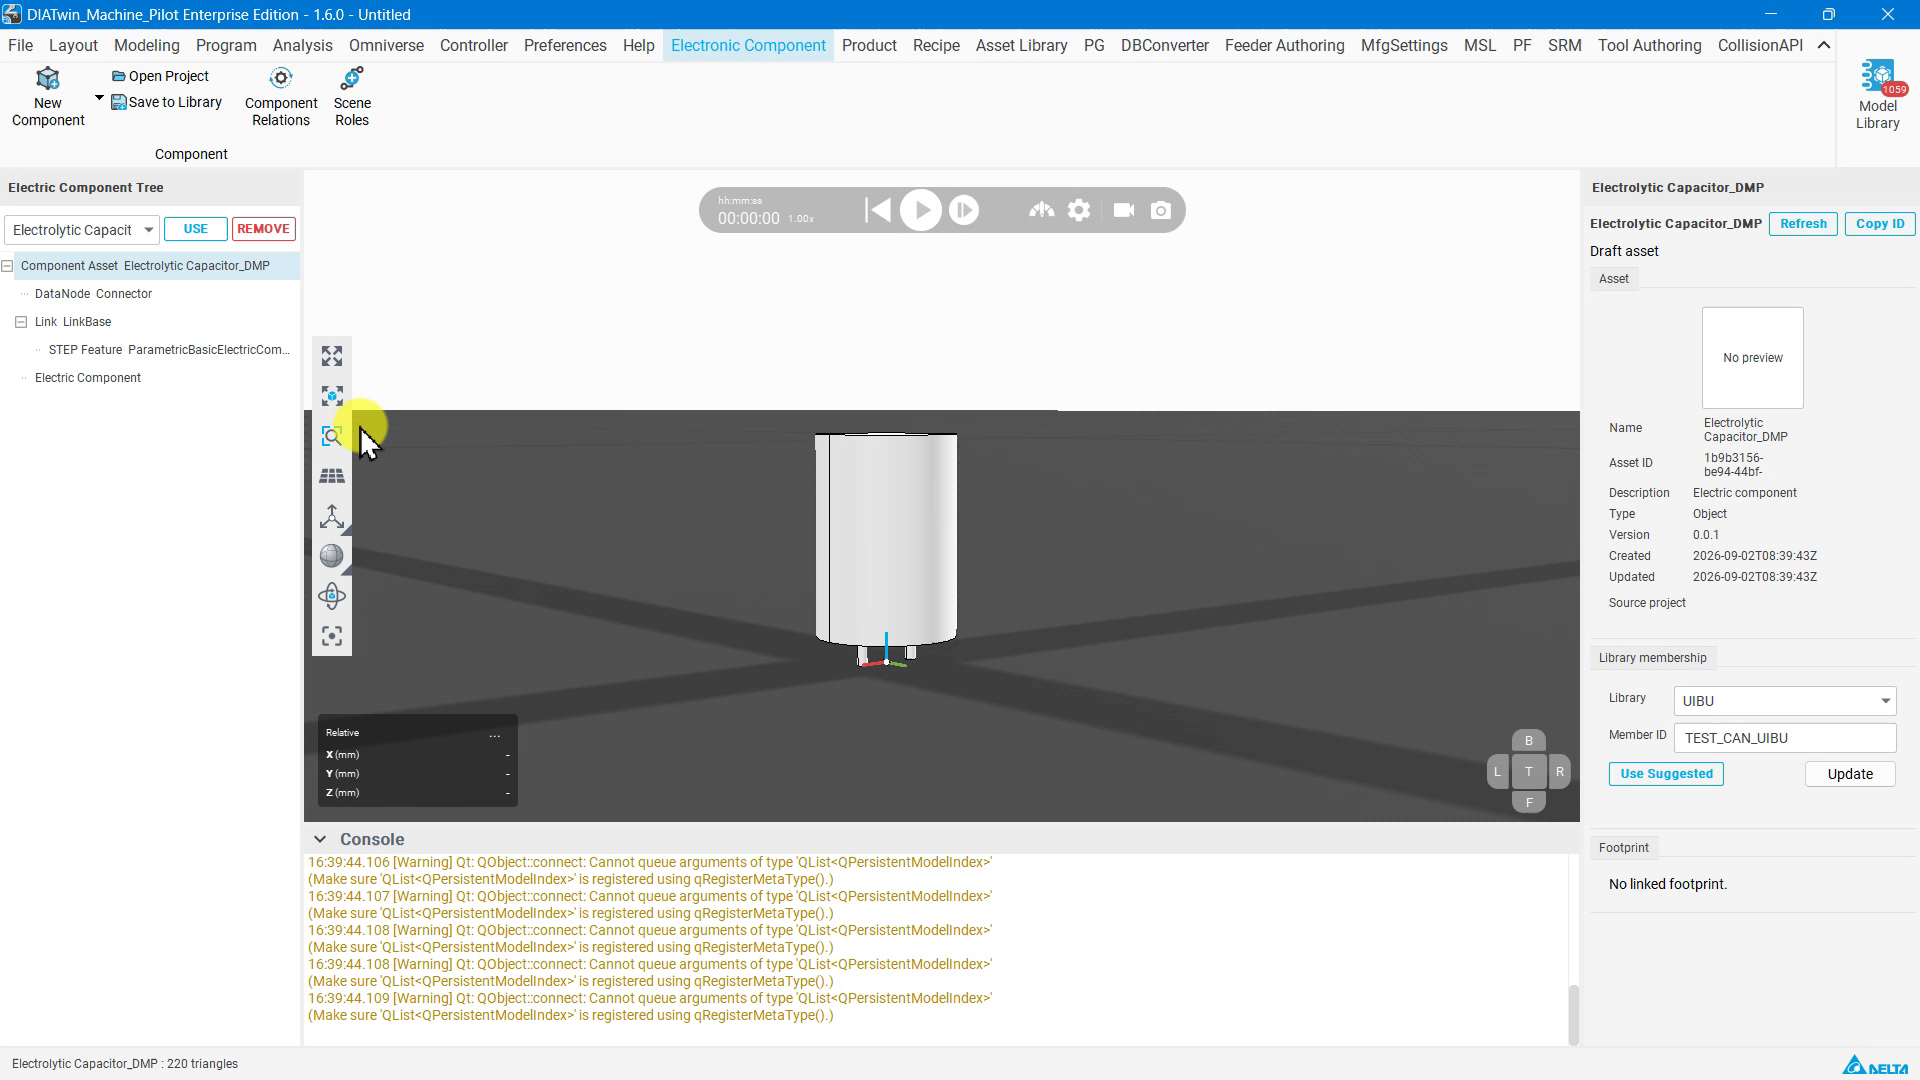Activate the zoom-to-area magnifier tool
Screen dimensions: 1920x1080
point(332,436)
